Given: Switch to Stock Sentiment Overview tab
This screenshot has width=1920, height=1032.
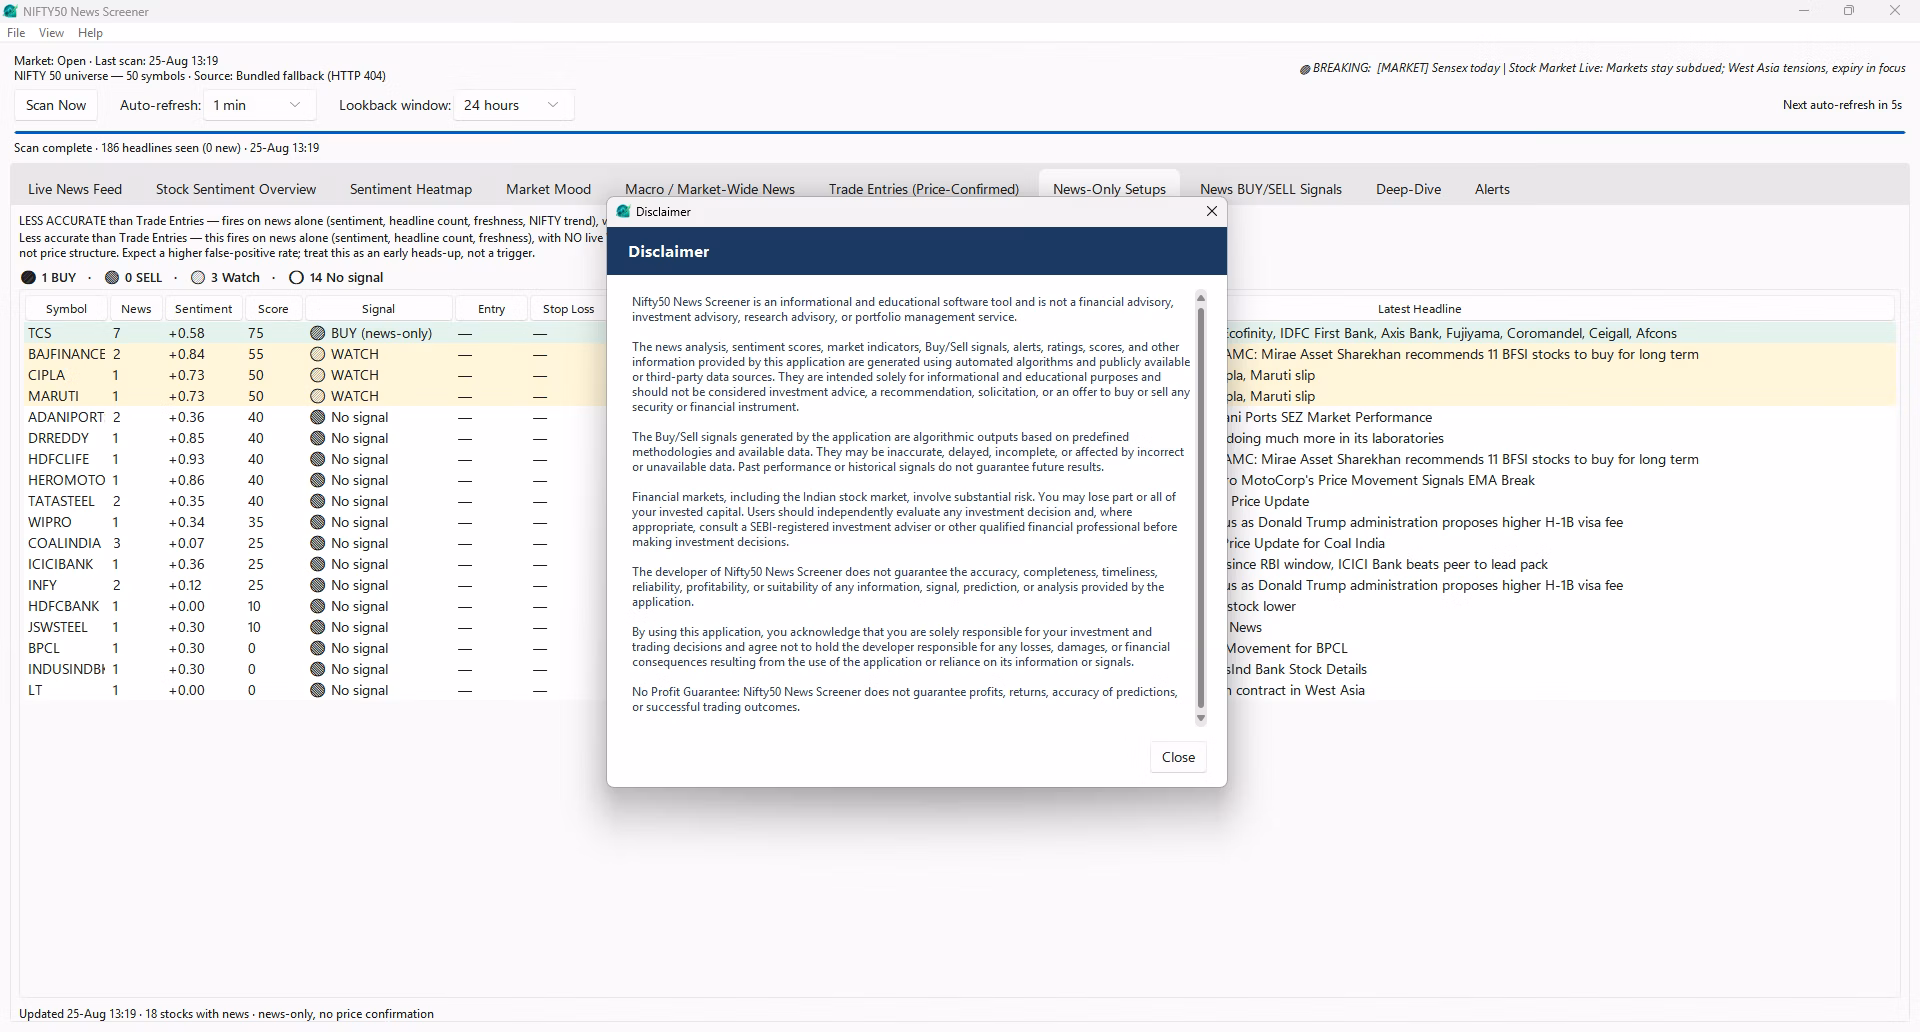Looking at the screenshot, I should point(236,189).
